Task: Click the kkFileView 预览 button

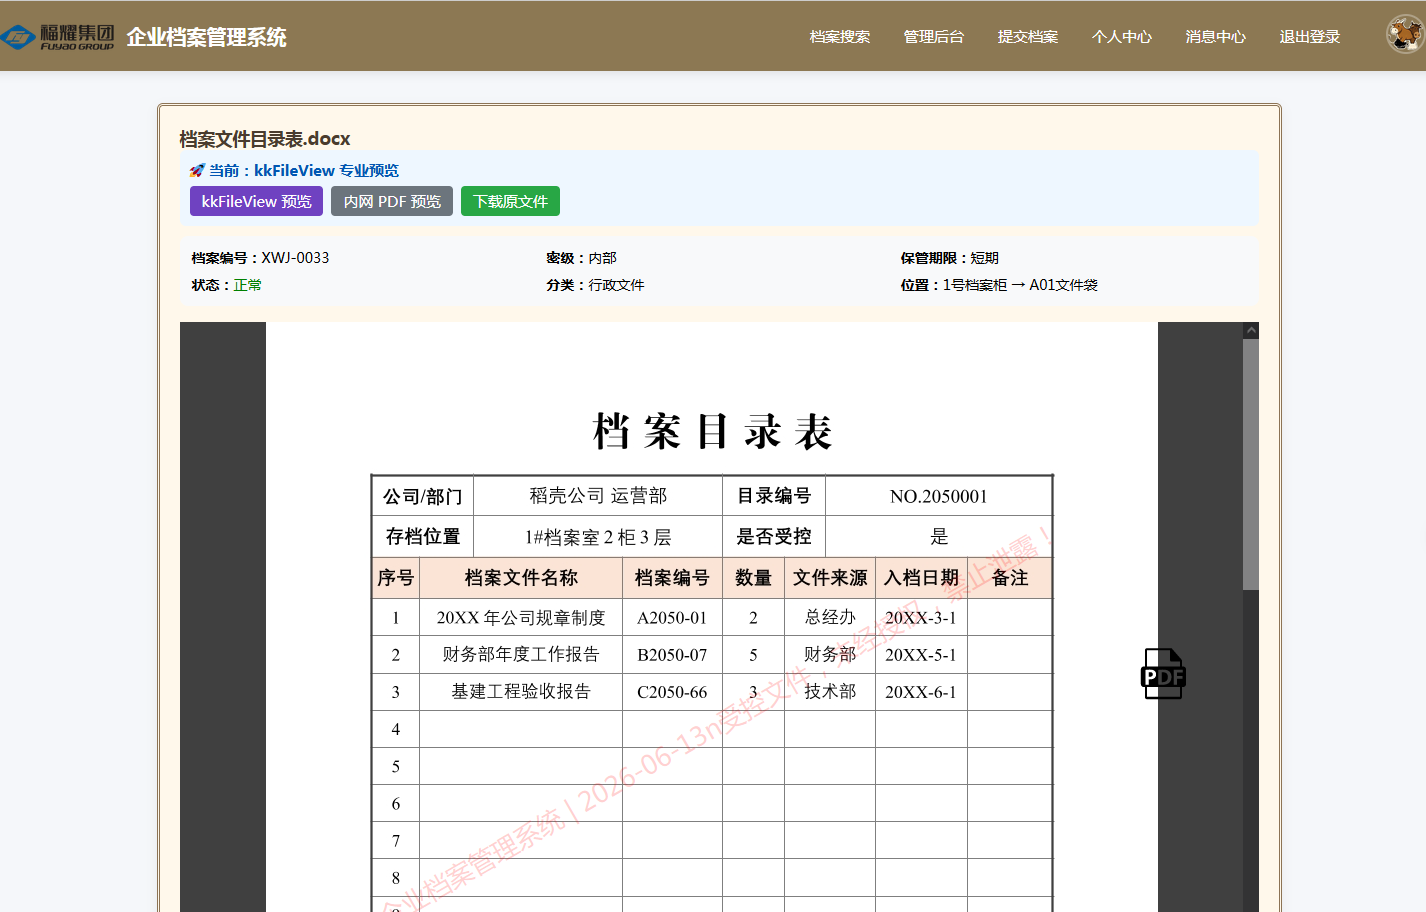Action: (256, 201)
